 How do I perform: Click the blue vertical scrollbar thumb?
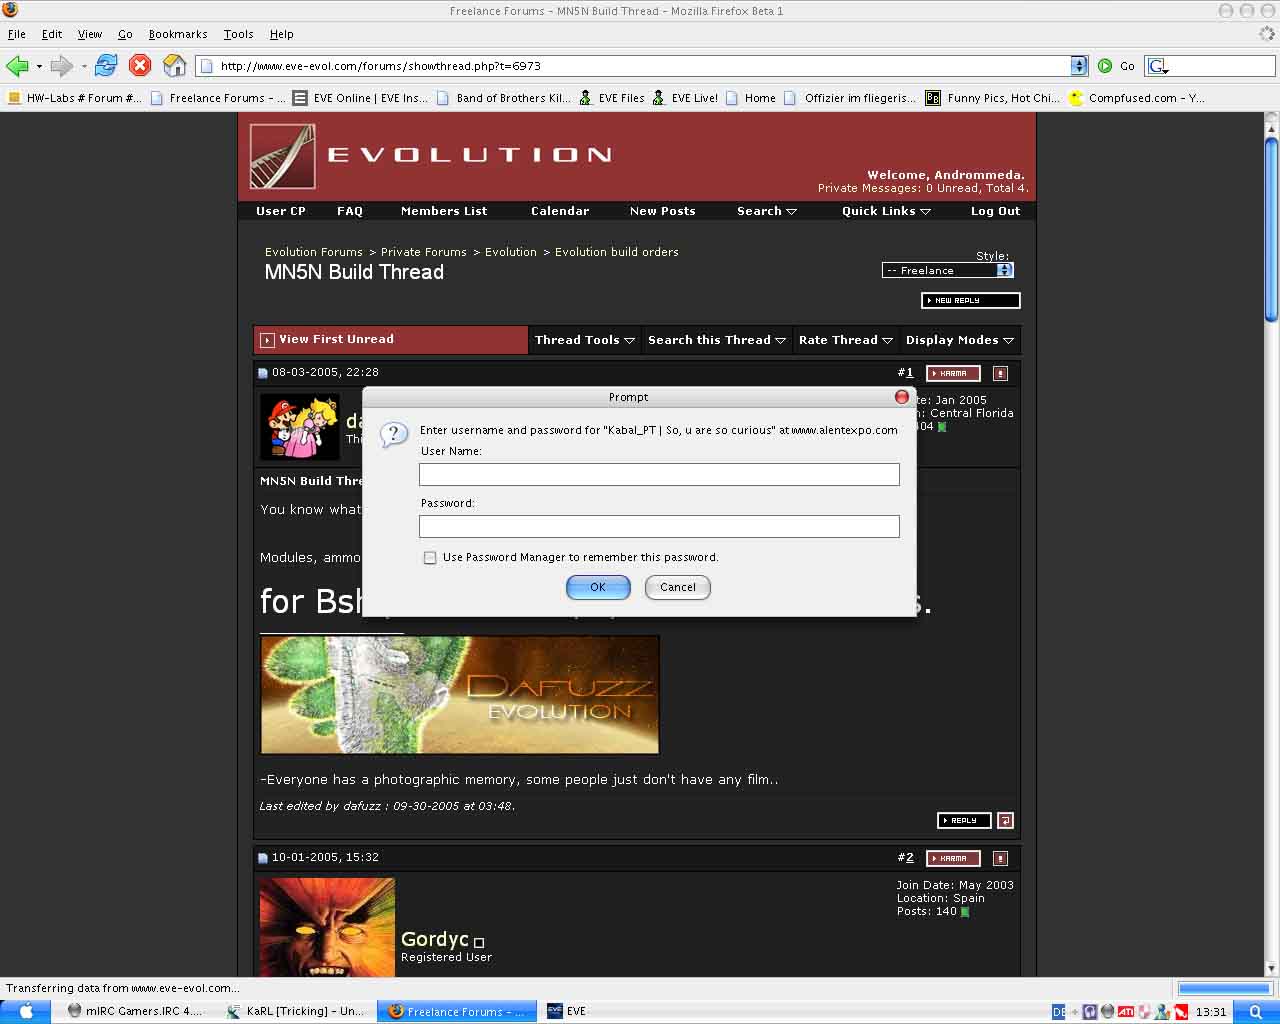click(x=1271, y=230)
